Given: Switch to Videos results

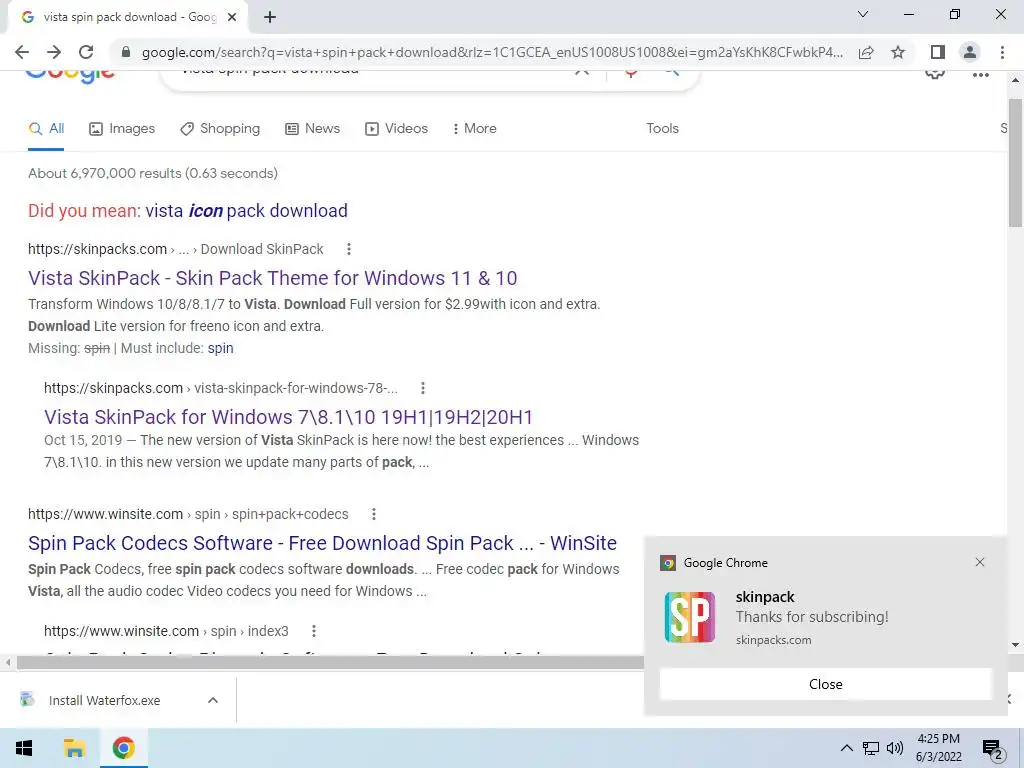Looking at the screenshot, I should [396, 129].
